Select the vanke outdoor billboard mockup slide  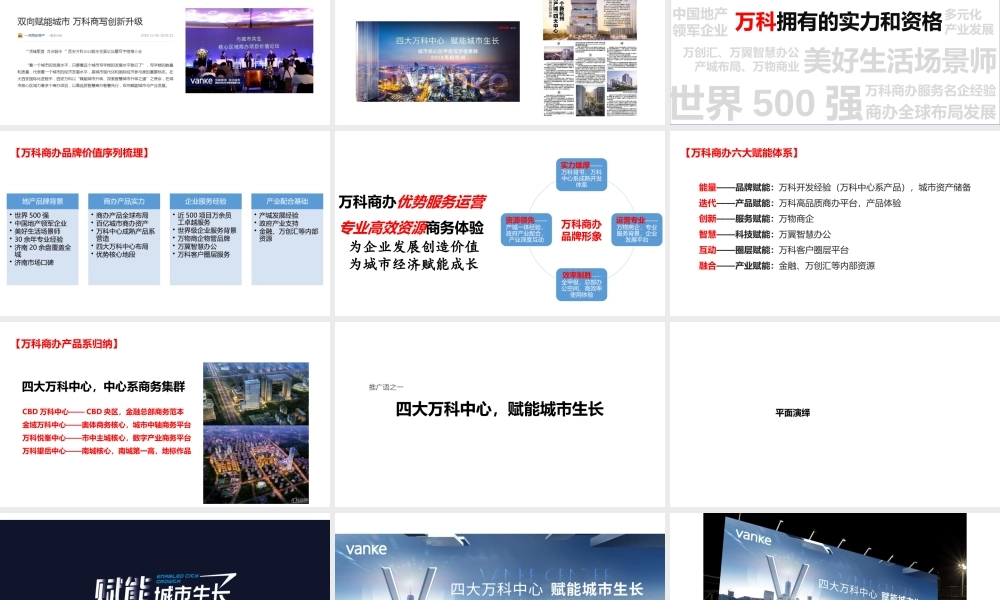[835, 557]
